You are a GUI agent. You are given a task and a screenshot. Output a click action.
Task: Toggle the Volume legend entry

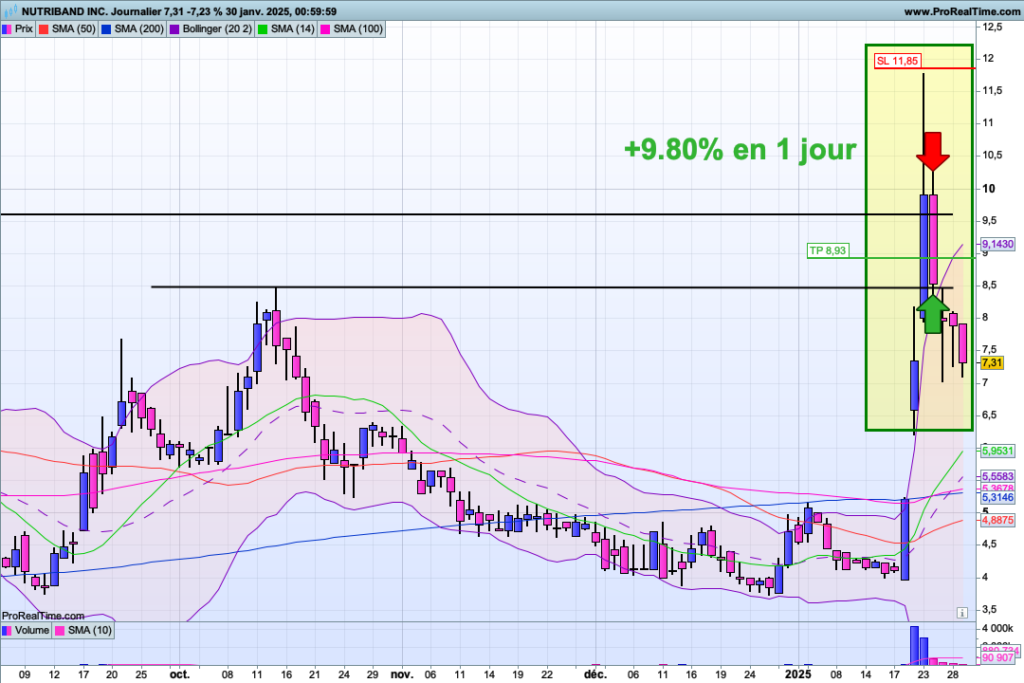(x=25, y=630)
